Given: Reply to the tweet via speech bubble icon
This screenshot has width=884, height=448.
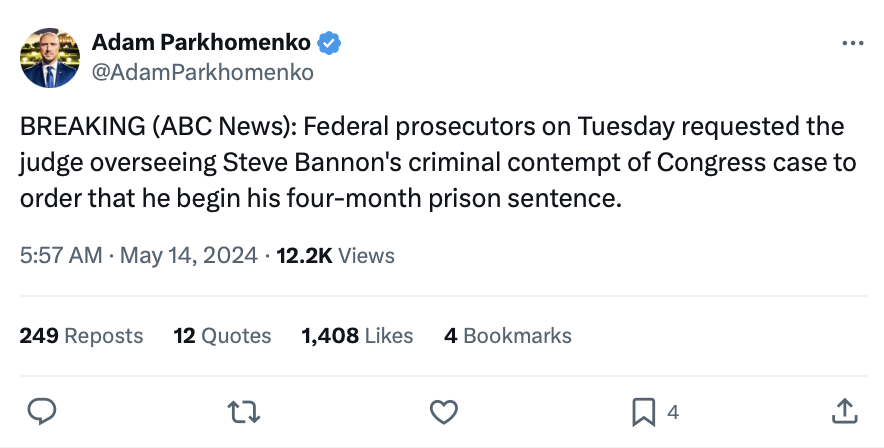Looking at the screenshot, I should [x=41, y=411].
